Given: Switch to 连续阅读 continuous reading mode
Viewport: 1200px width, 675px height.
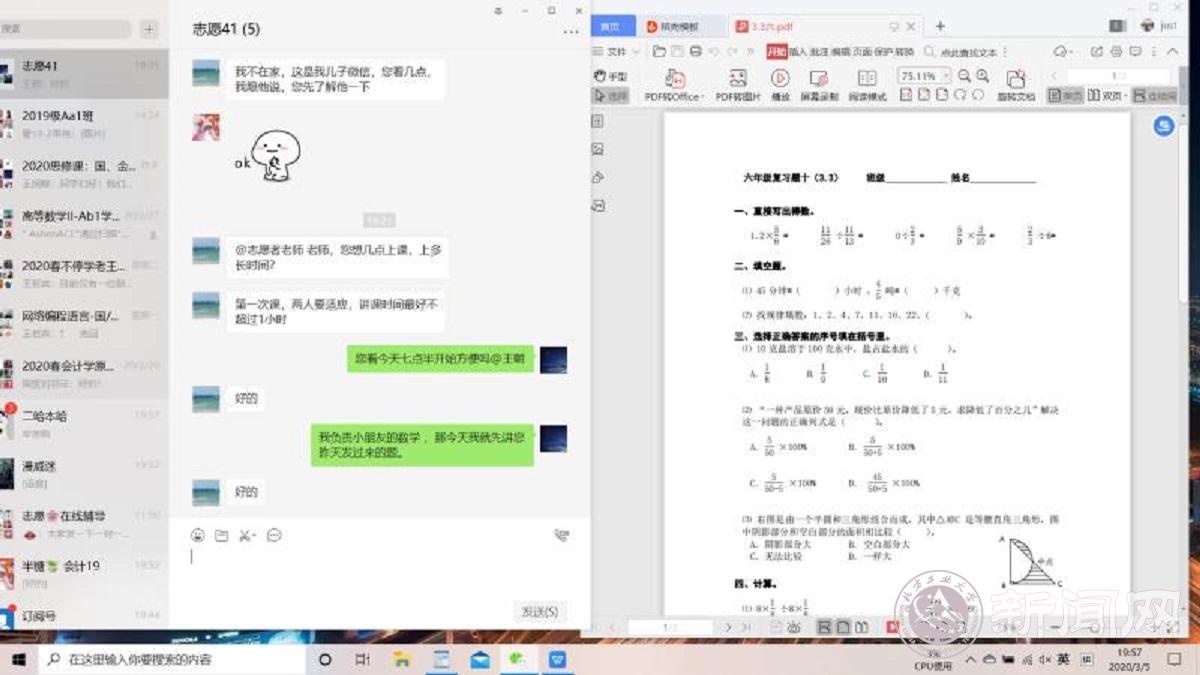Looking at the screenshot, I should (x=1155, y=95).
